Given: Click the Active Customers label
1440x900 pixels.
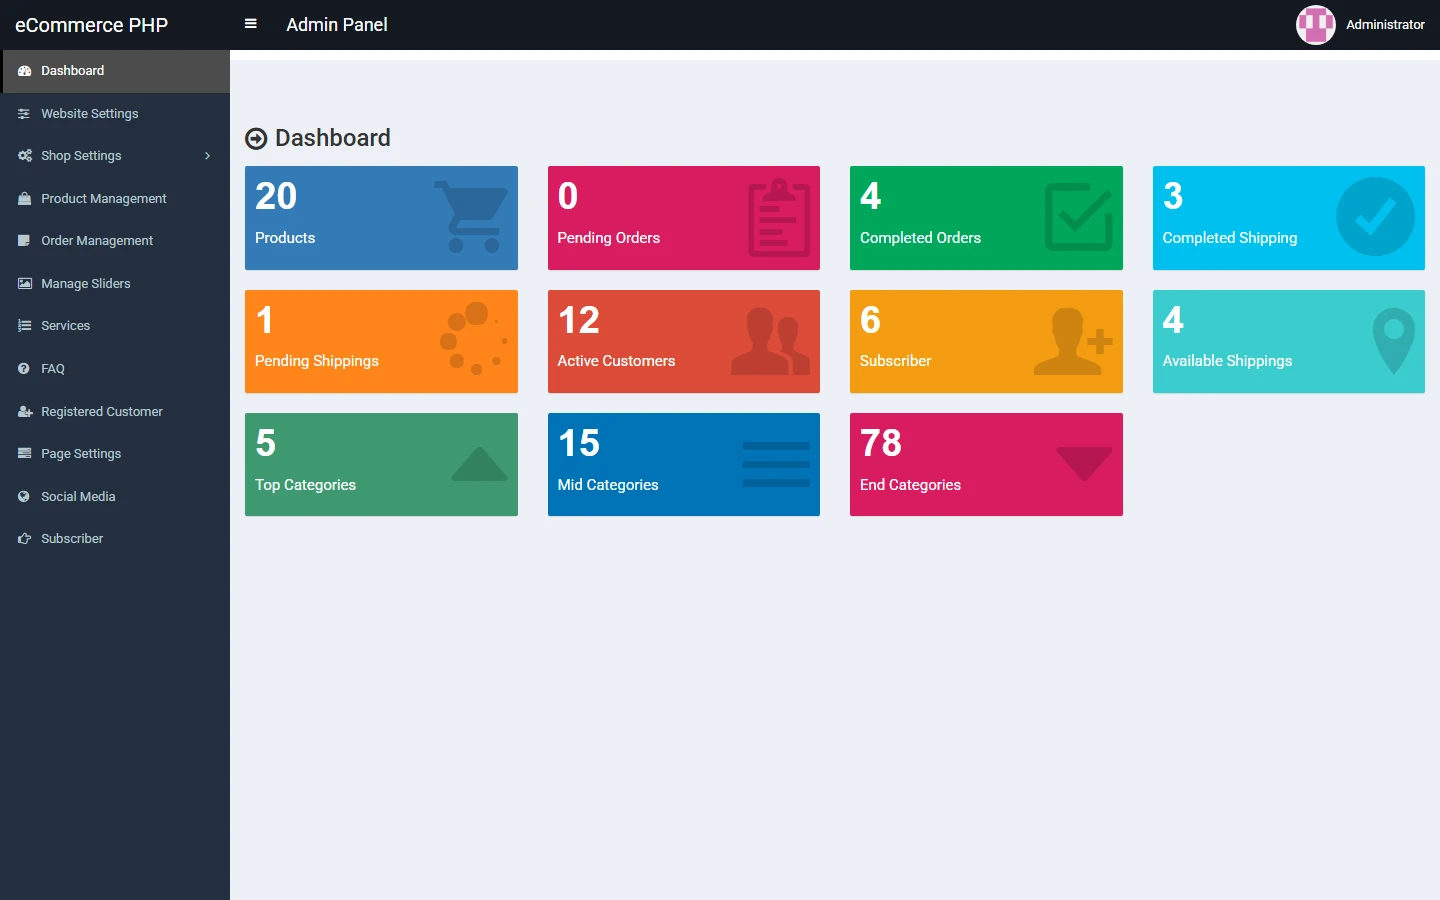Looking at the screenshot, I should pos(616,361).
